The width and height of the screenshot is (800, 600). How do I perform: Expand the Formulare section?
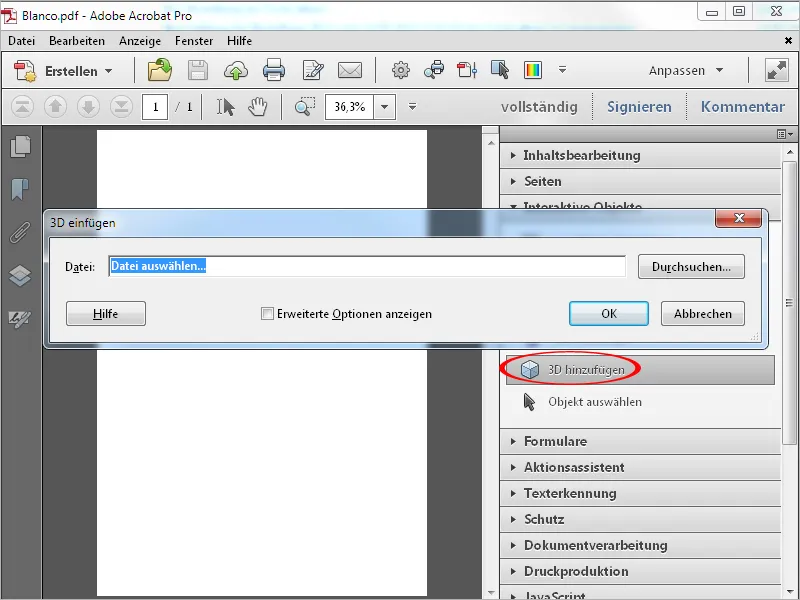640,441
